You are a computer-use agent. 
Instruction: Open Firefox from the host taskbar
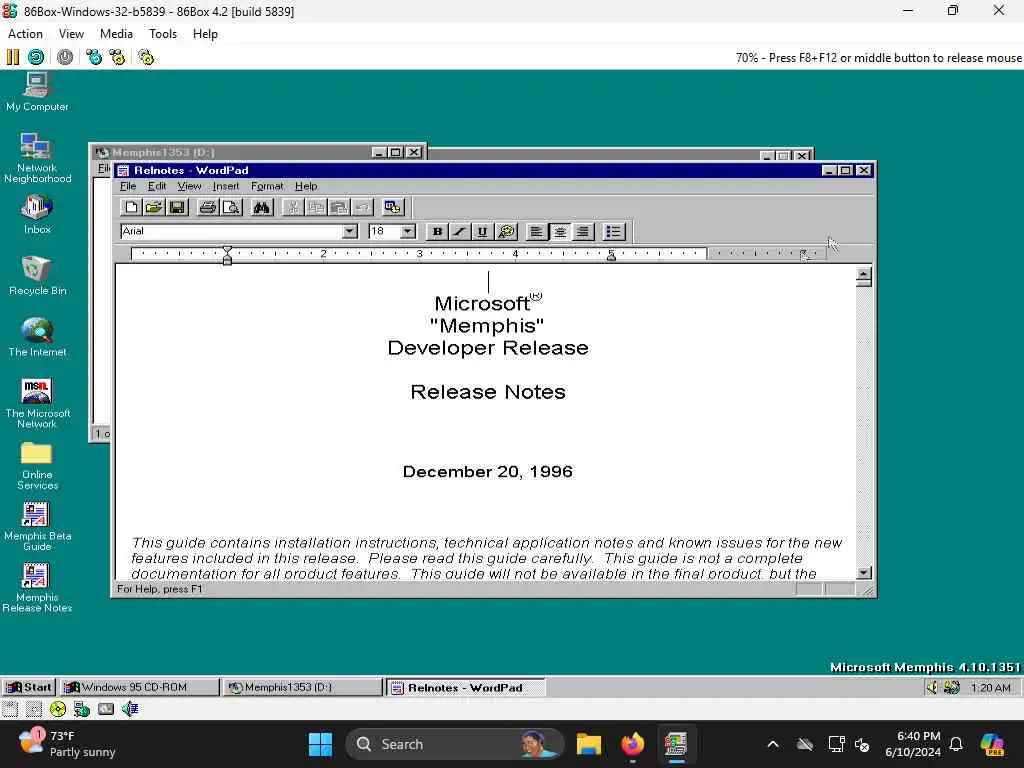pyautogui.click(x=632, y=744)
